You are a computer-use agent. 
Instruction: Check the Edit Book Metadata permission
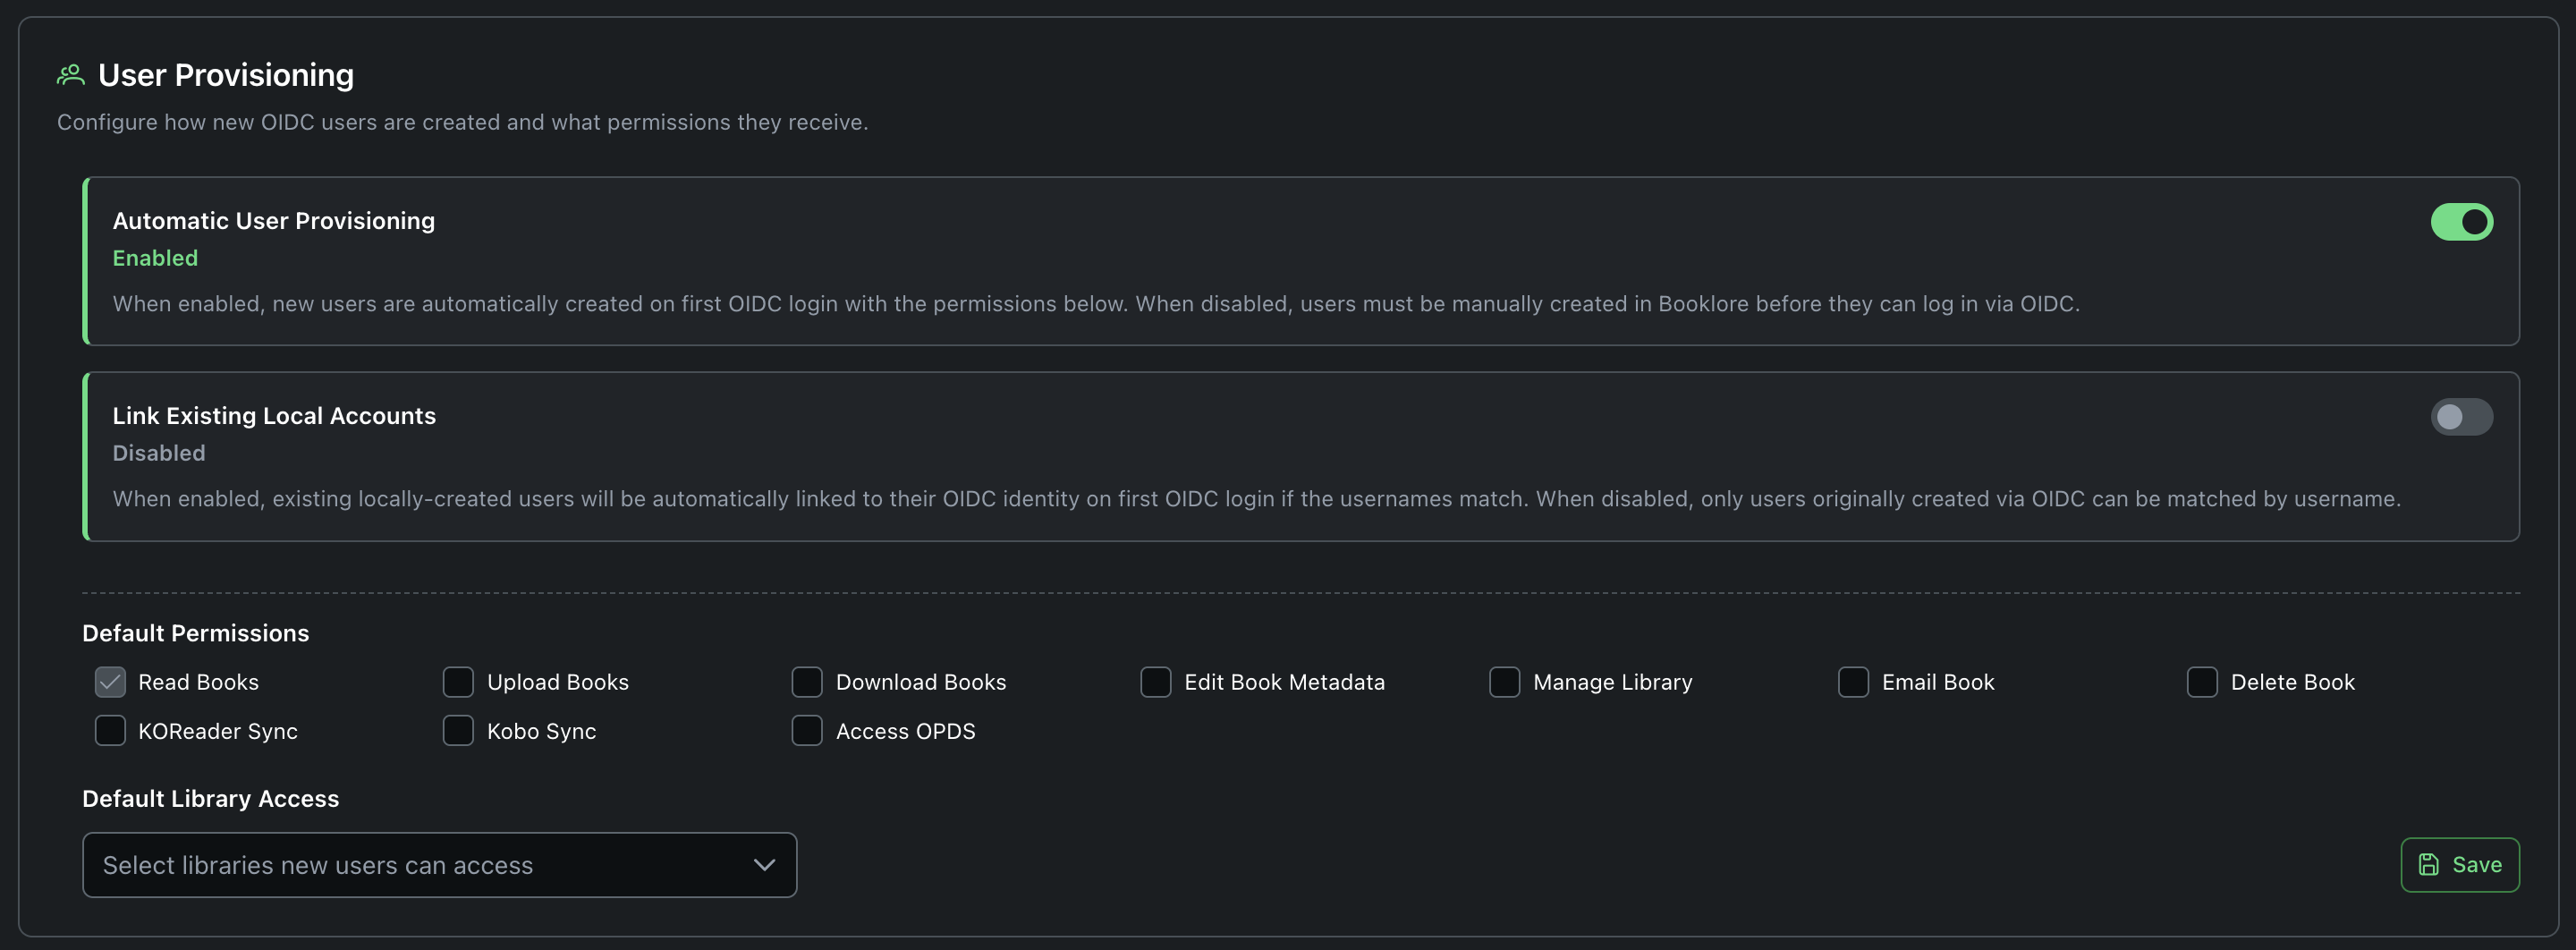coord(1155,681)
